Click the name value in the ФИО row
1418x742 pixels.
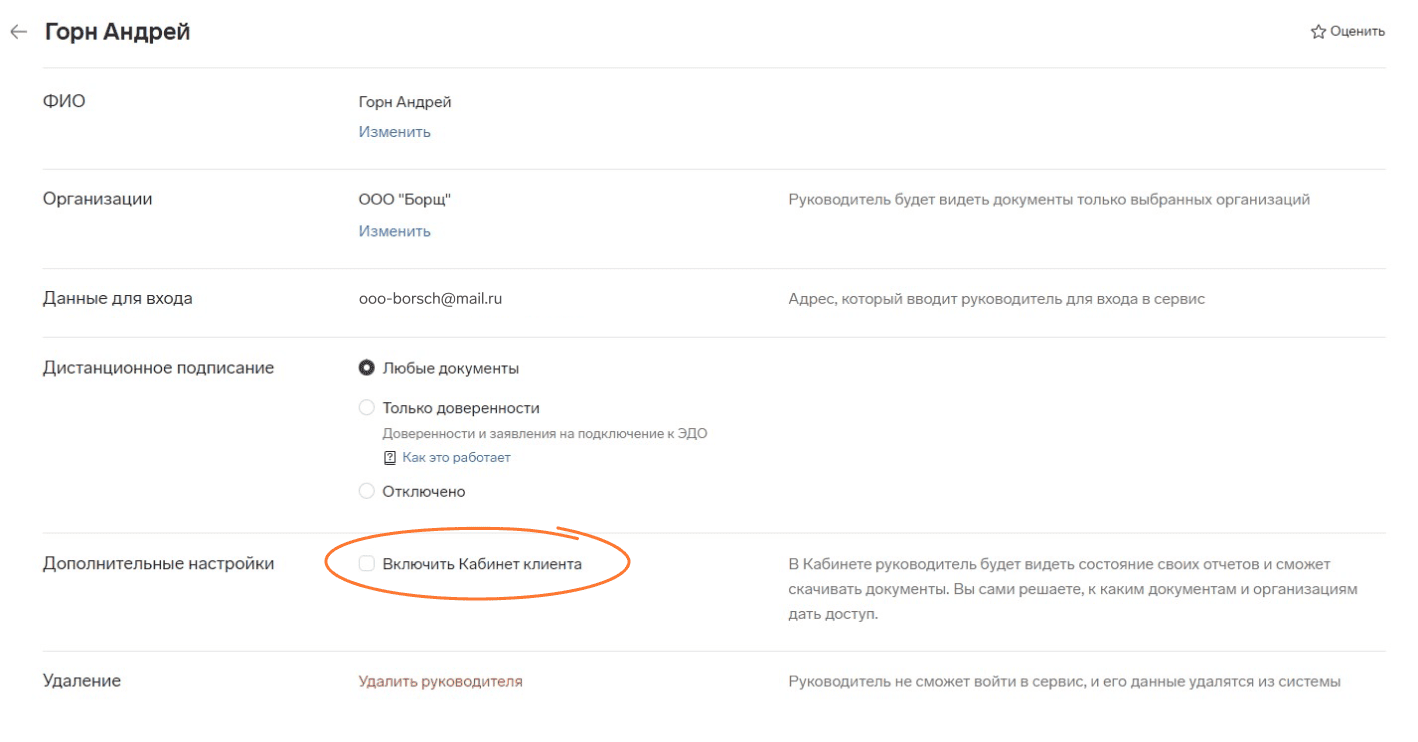(405, 102)
